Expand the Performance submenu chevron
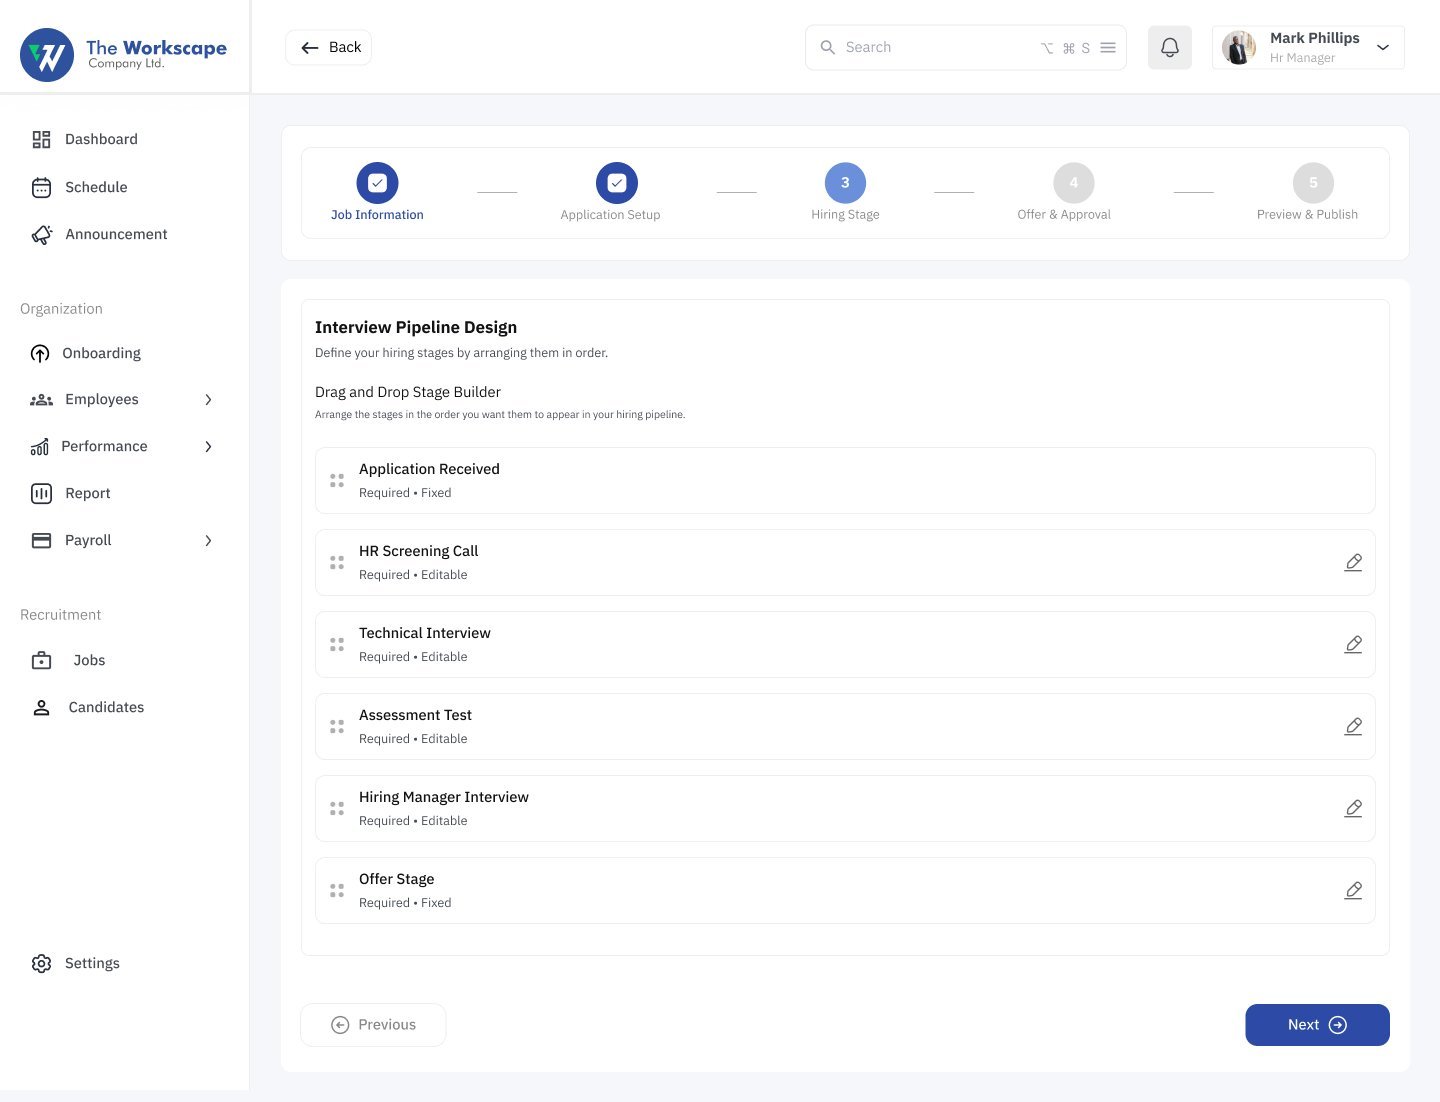The image size is (1440, 1102). click(x=208, y=447)
